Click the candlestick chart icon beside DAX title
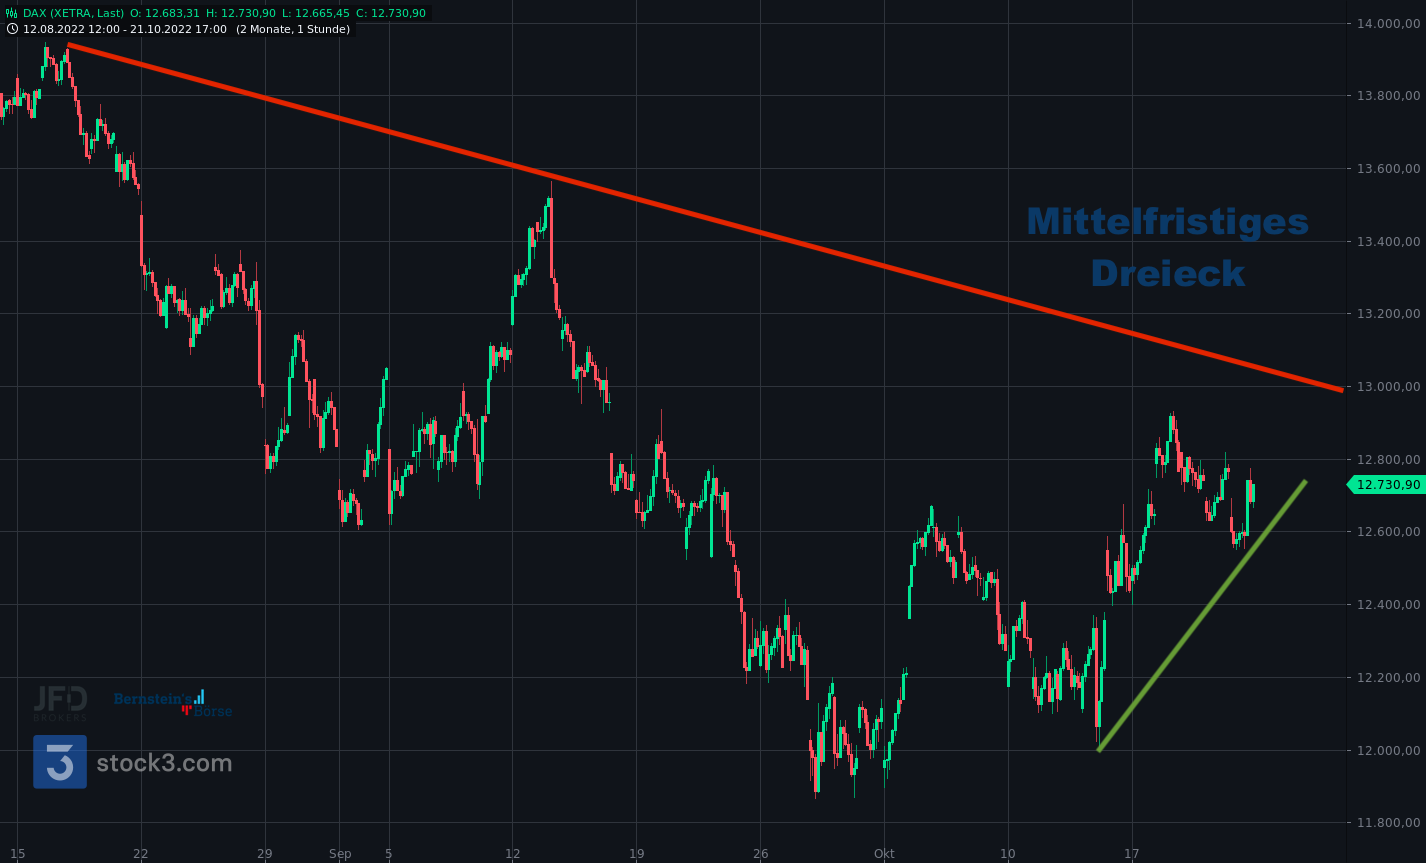Screen dimensions: 1426x863 (x=12, y=14)
